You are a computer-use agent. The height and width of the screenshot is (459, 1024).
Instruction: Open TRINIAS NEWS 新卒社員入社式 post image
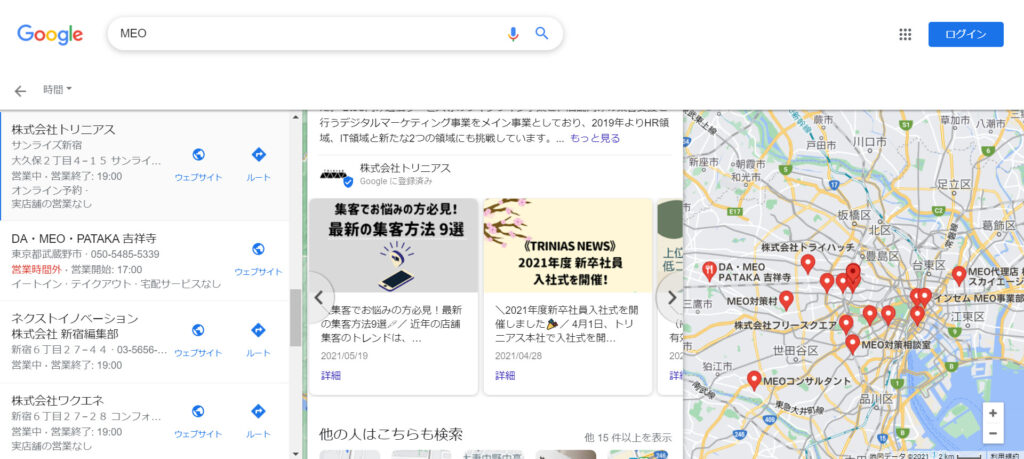click(x=568, y=245)
